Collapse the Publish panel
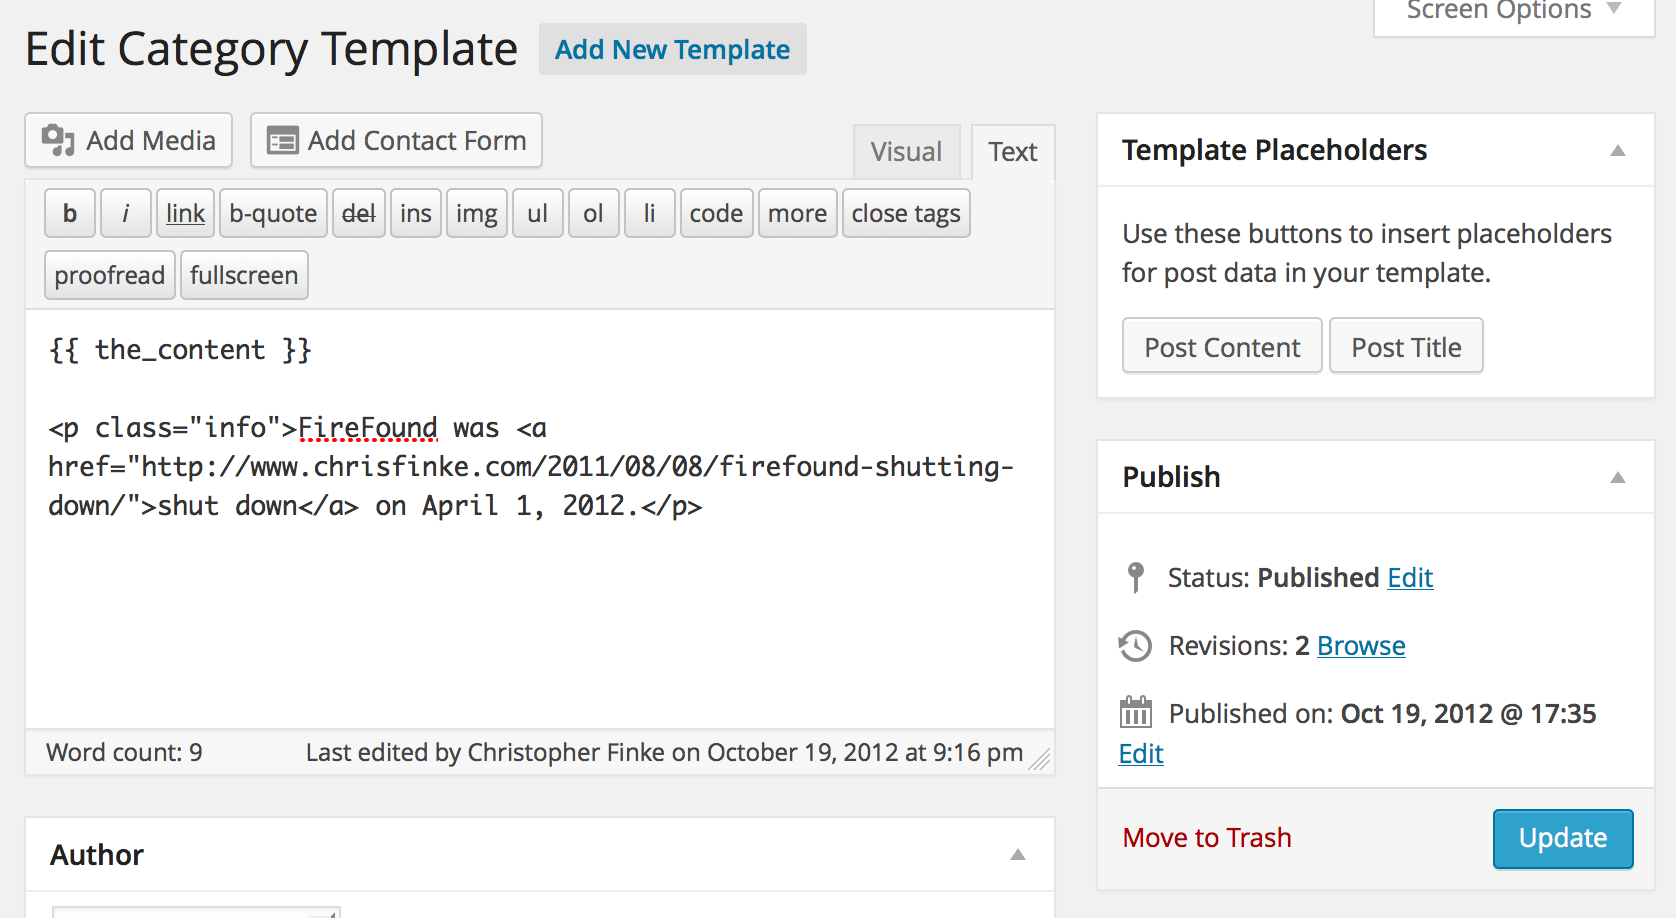 coord(1617,477)
